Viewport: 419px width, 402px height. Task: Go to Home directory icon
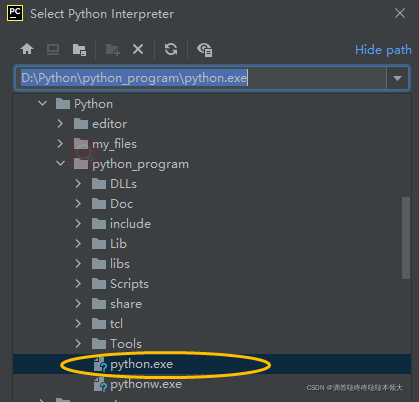tap(27, 49)
